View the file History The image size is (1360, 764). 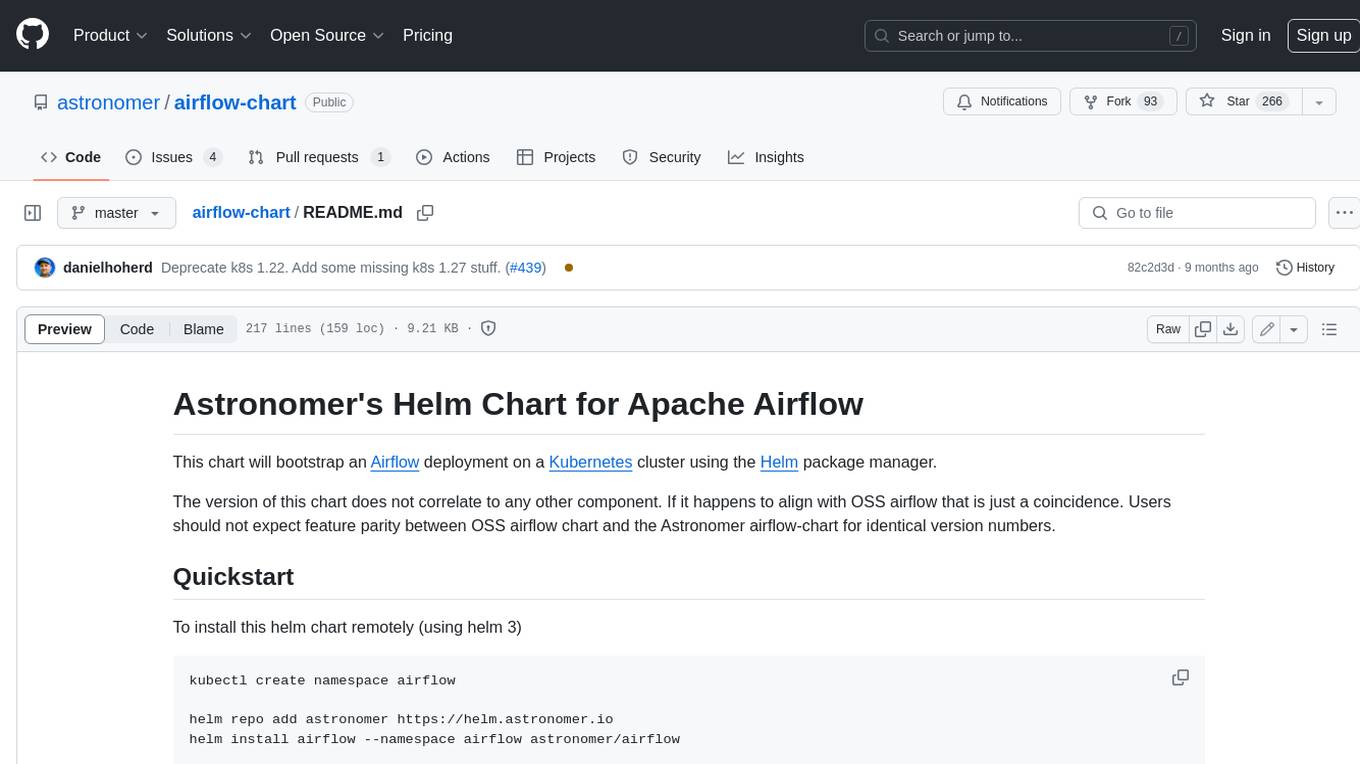[x=1306, y=267]
